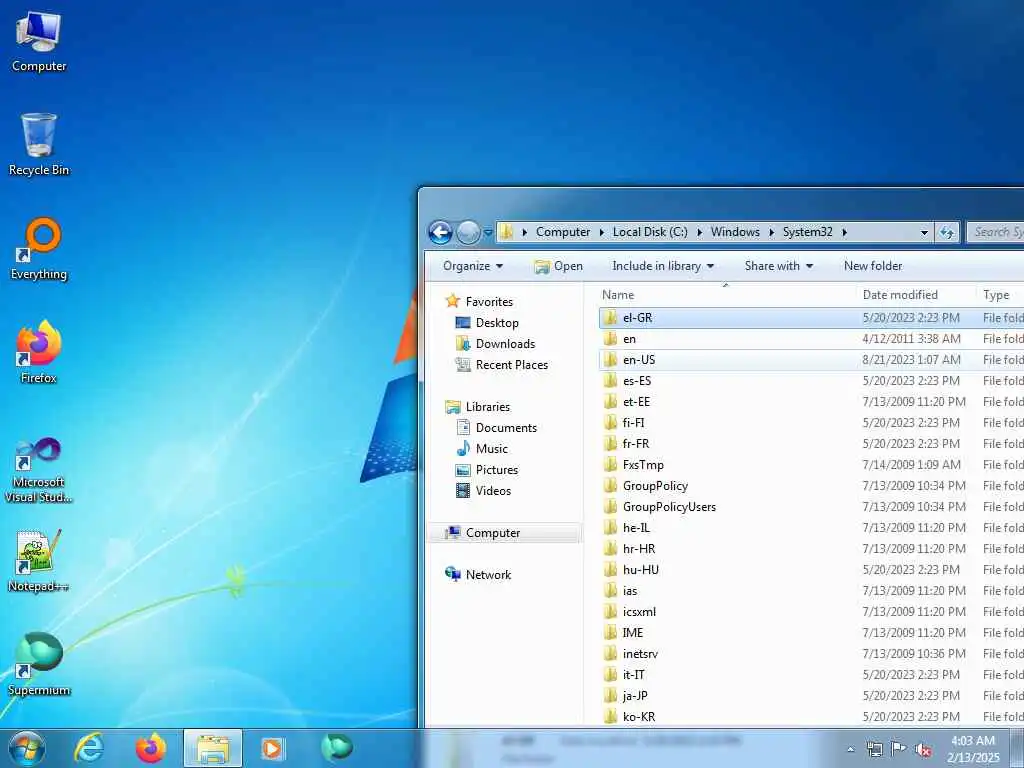Open the Windows Start menu orb
This screenshot has width=1024, height=768.
[27, 748]
